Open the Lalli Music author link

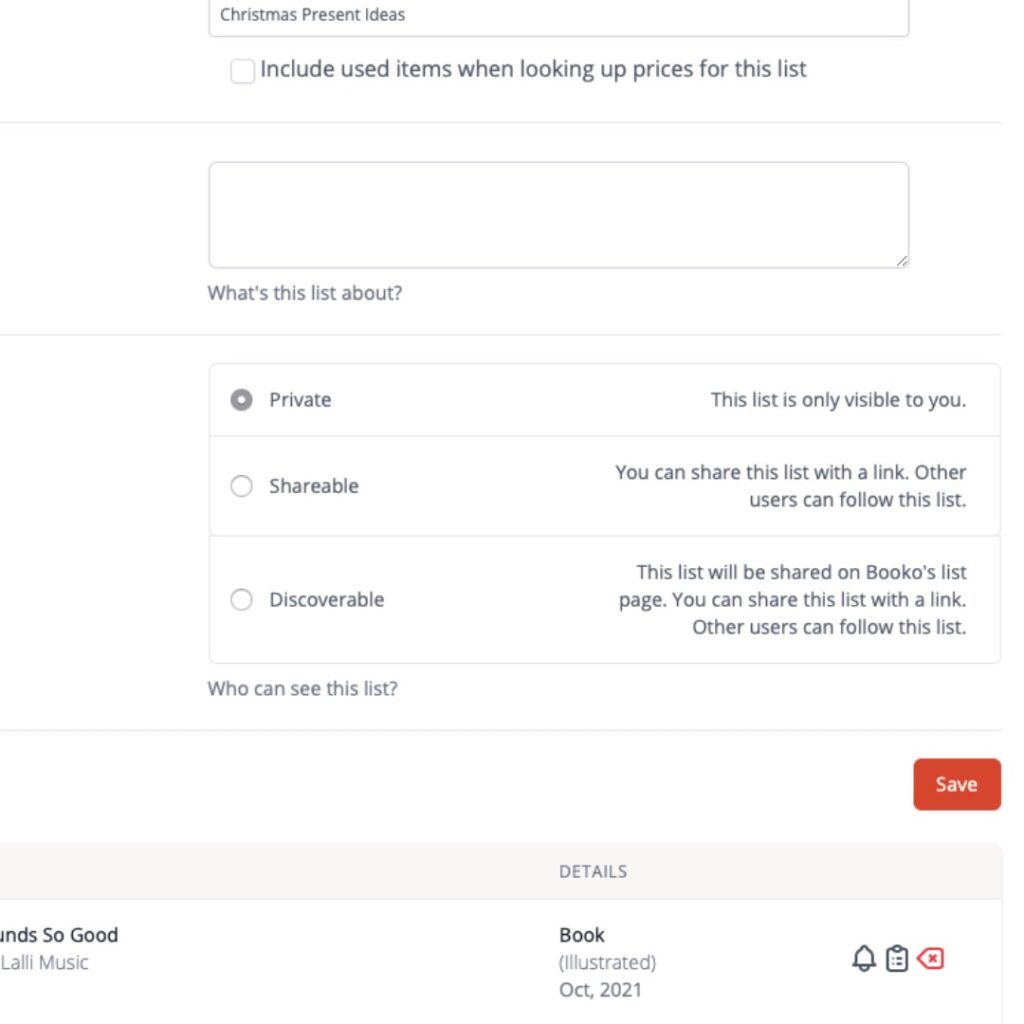tap(44, 962)
